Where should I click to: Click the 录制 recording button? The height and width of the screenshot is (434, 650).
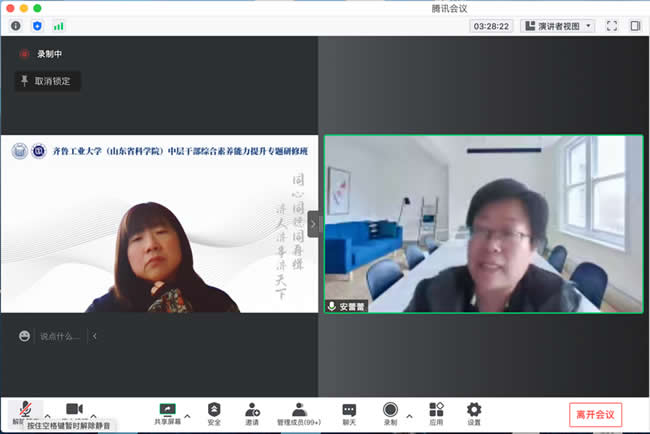[x=390, y=413]
